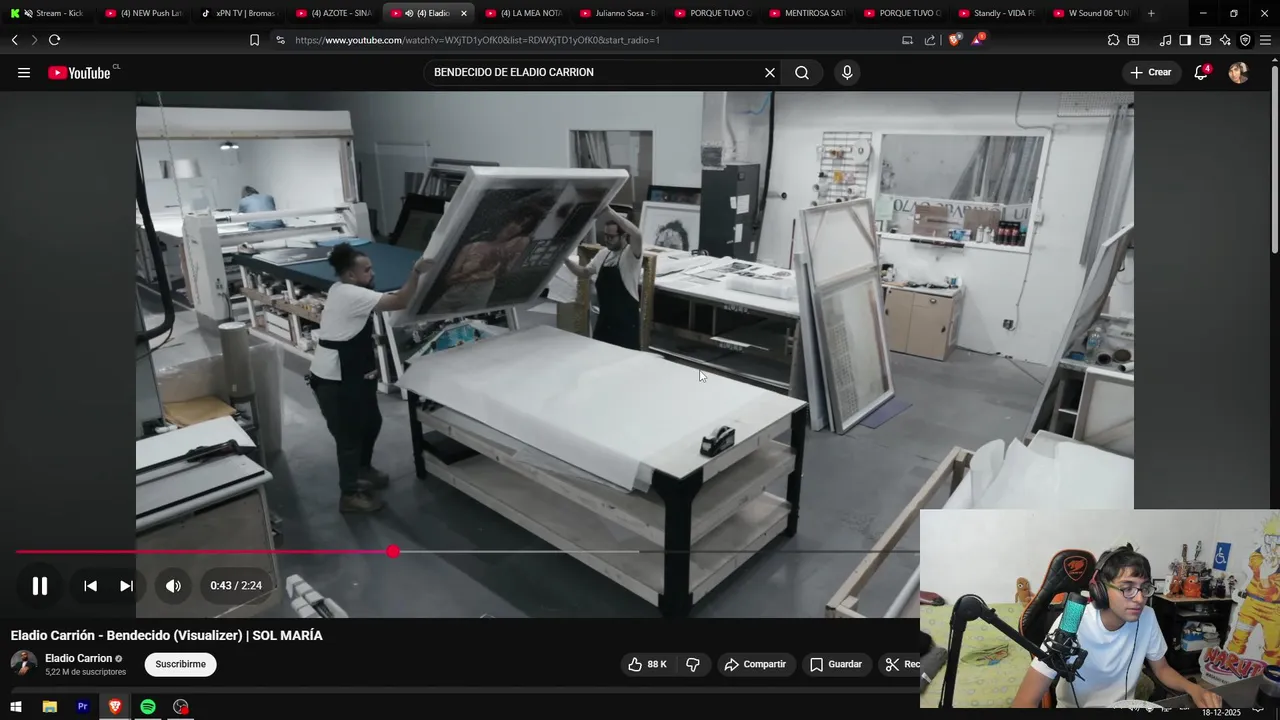The width and height of the screenshot is (1280, 720).
Task: Open the Compartir share dialog
Action: pyautogui.click(x=756, y=664)
